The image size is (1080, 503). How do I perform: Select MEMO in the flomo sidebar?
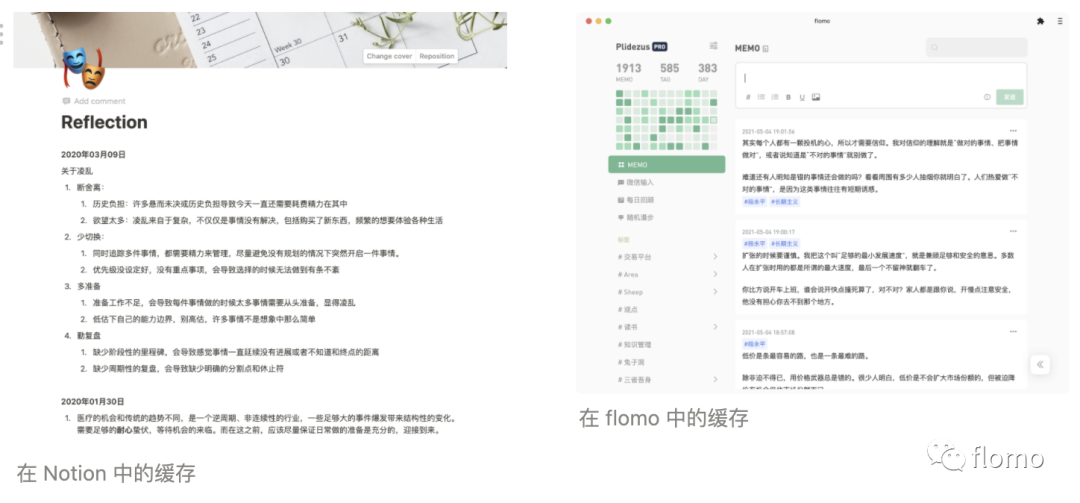point(667,165)
